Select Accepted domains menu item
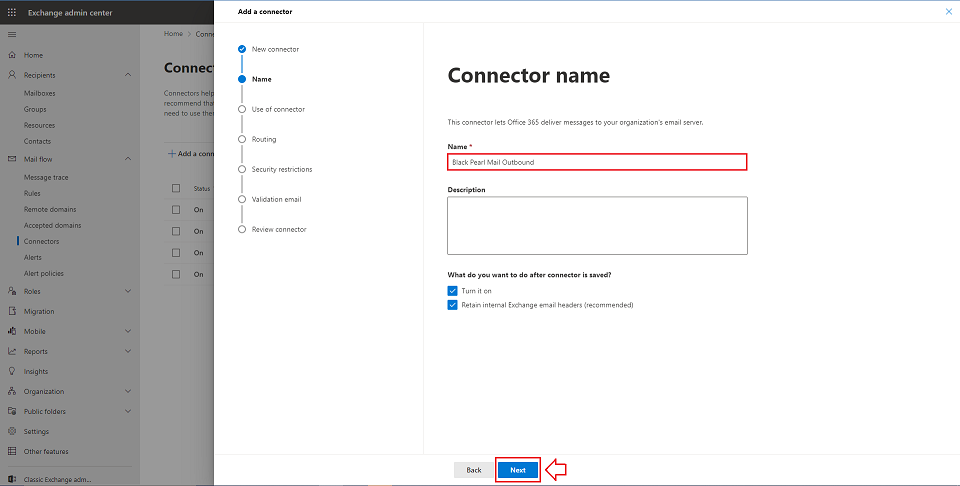Image resolution: width=960 pixels, height=486 pixels. (x=52, y=225)
